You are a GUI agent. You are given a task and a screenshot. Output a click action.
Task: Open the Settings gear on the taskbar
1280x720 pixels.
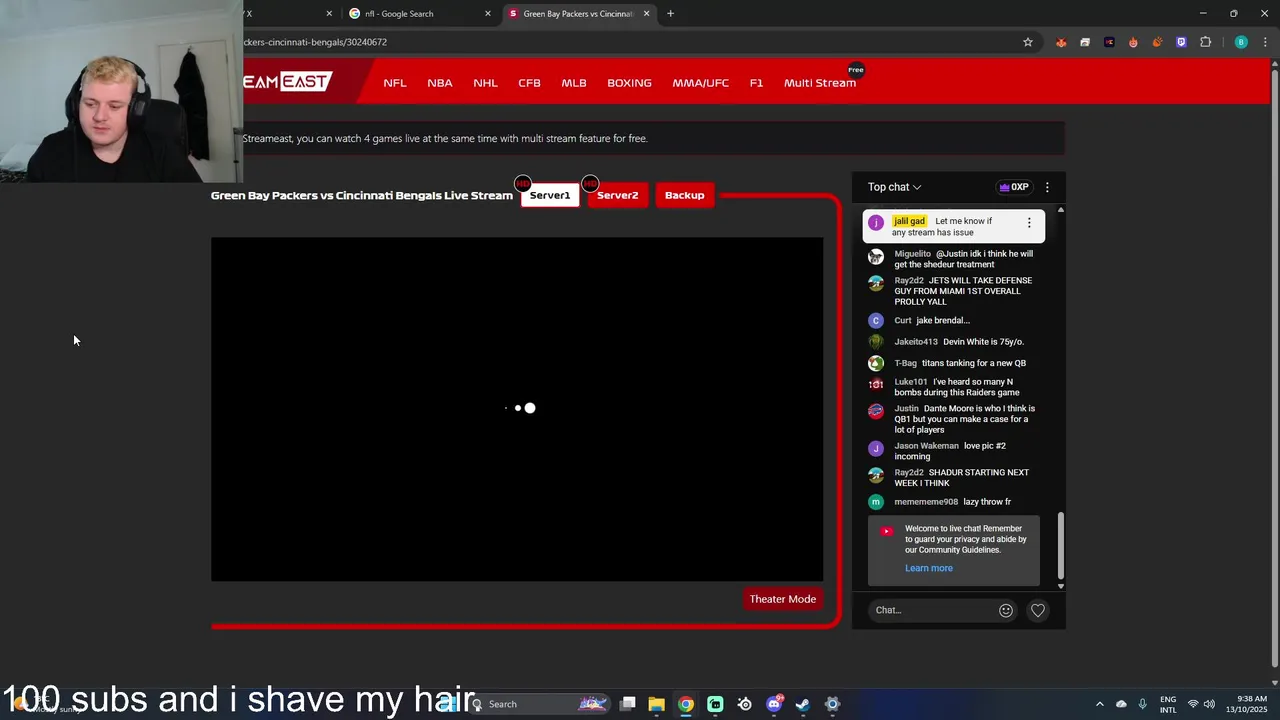(x=832, y=704)
